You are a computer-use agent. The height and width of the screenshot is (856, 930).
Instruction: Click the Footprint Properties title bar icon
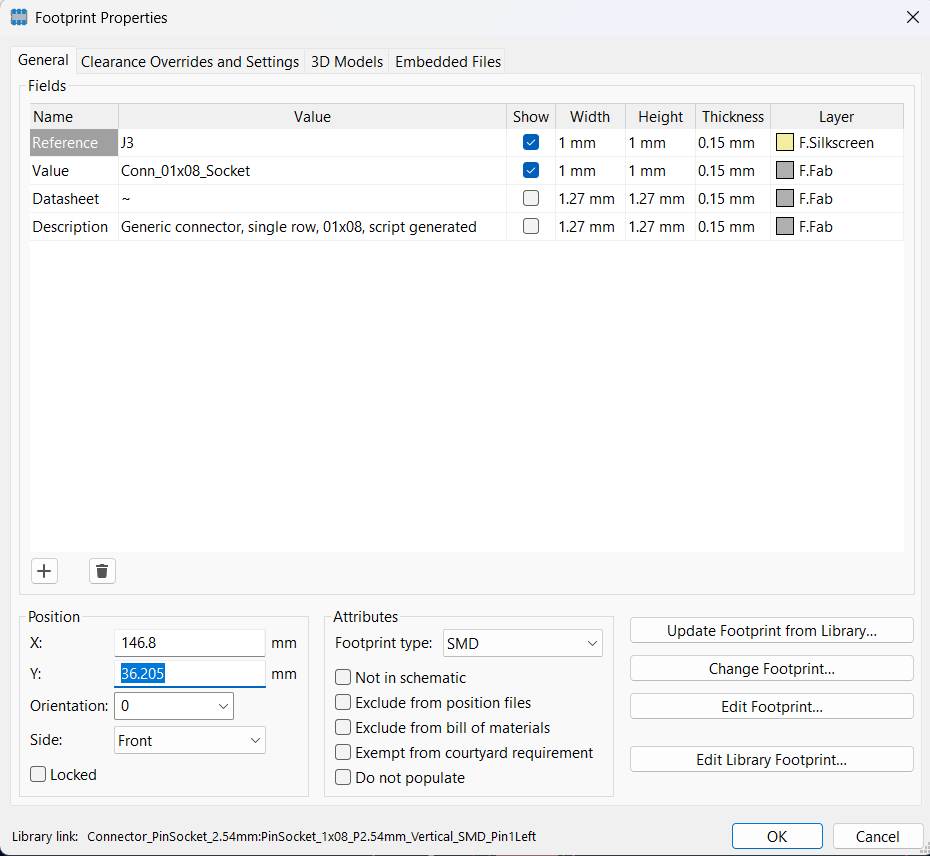point(18,17)
